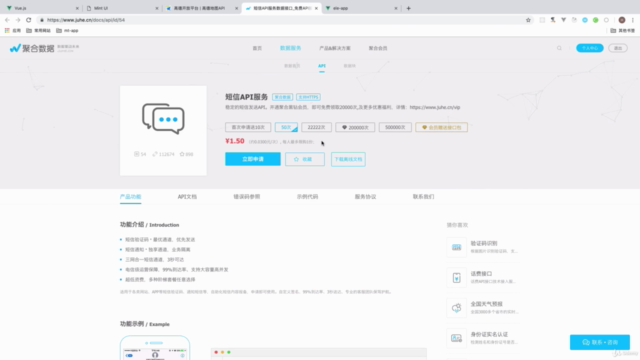Select the 50次 package option
Viewport: 640px width, 360px height.
pos(286,127)
